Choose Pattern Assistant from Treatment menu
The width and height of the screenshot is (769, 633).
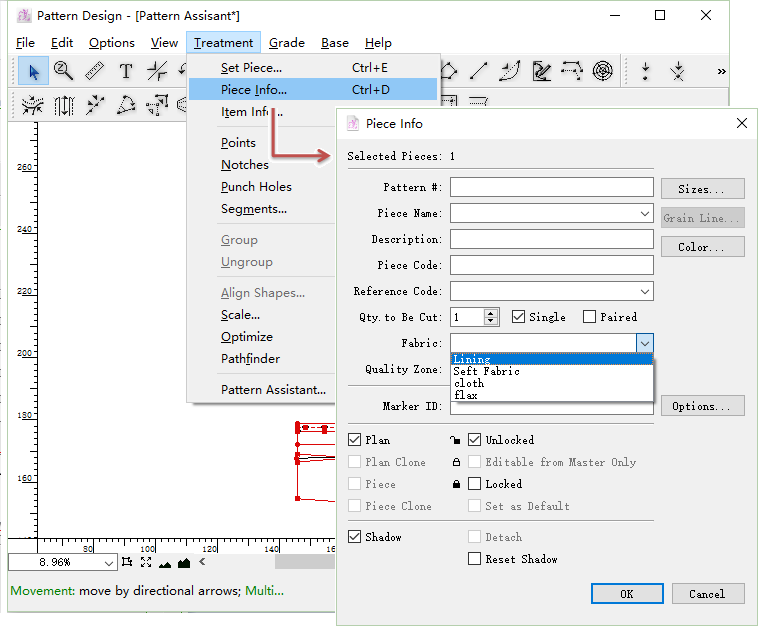pos(273,390)
